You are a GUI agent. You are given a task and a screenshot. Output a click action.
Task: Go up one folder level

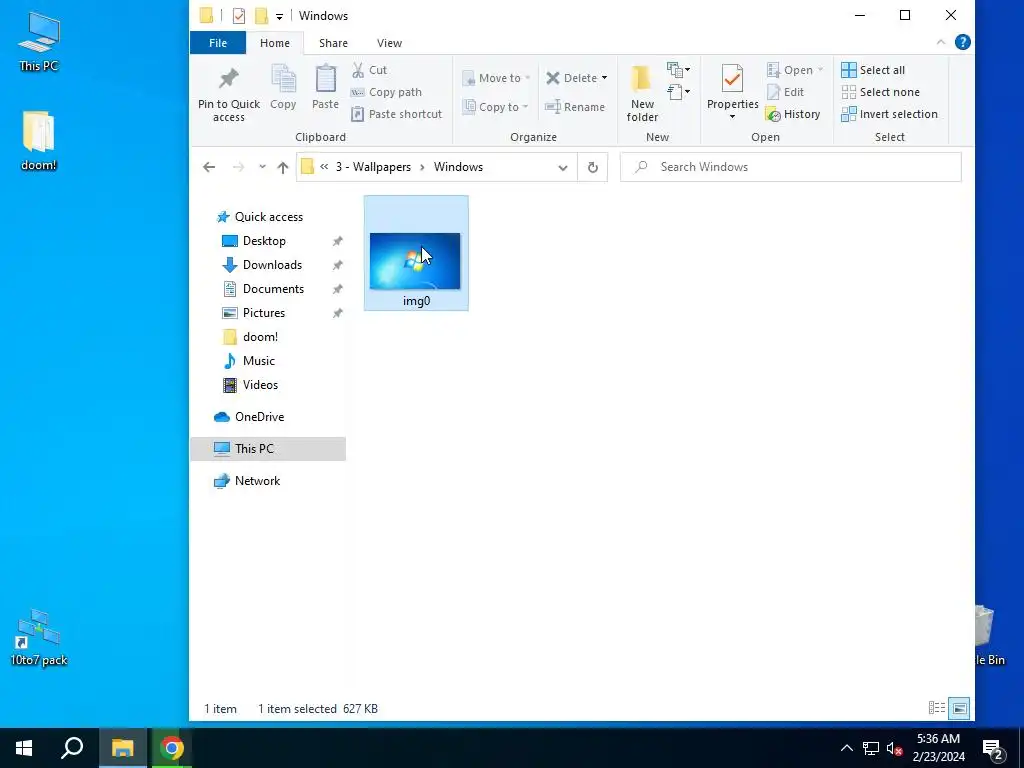[x=283, y=167]
